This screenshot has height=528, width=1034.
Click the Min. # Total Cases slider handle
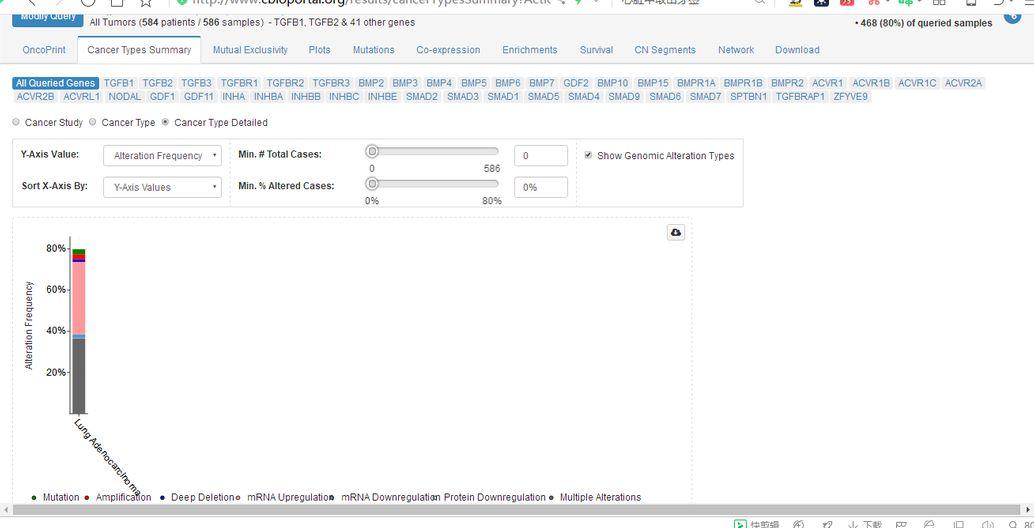tap(372, 151)
